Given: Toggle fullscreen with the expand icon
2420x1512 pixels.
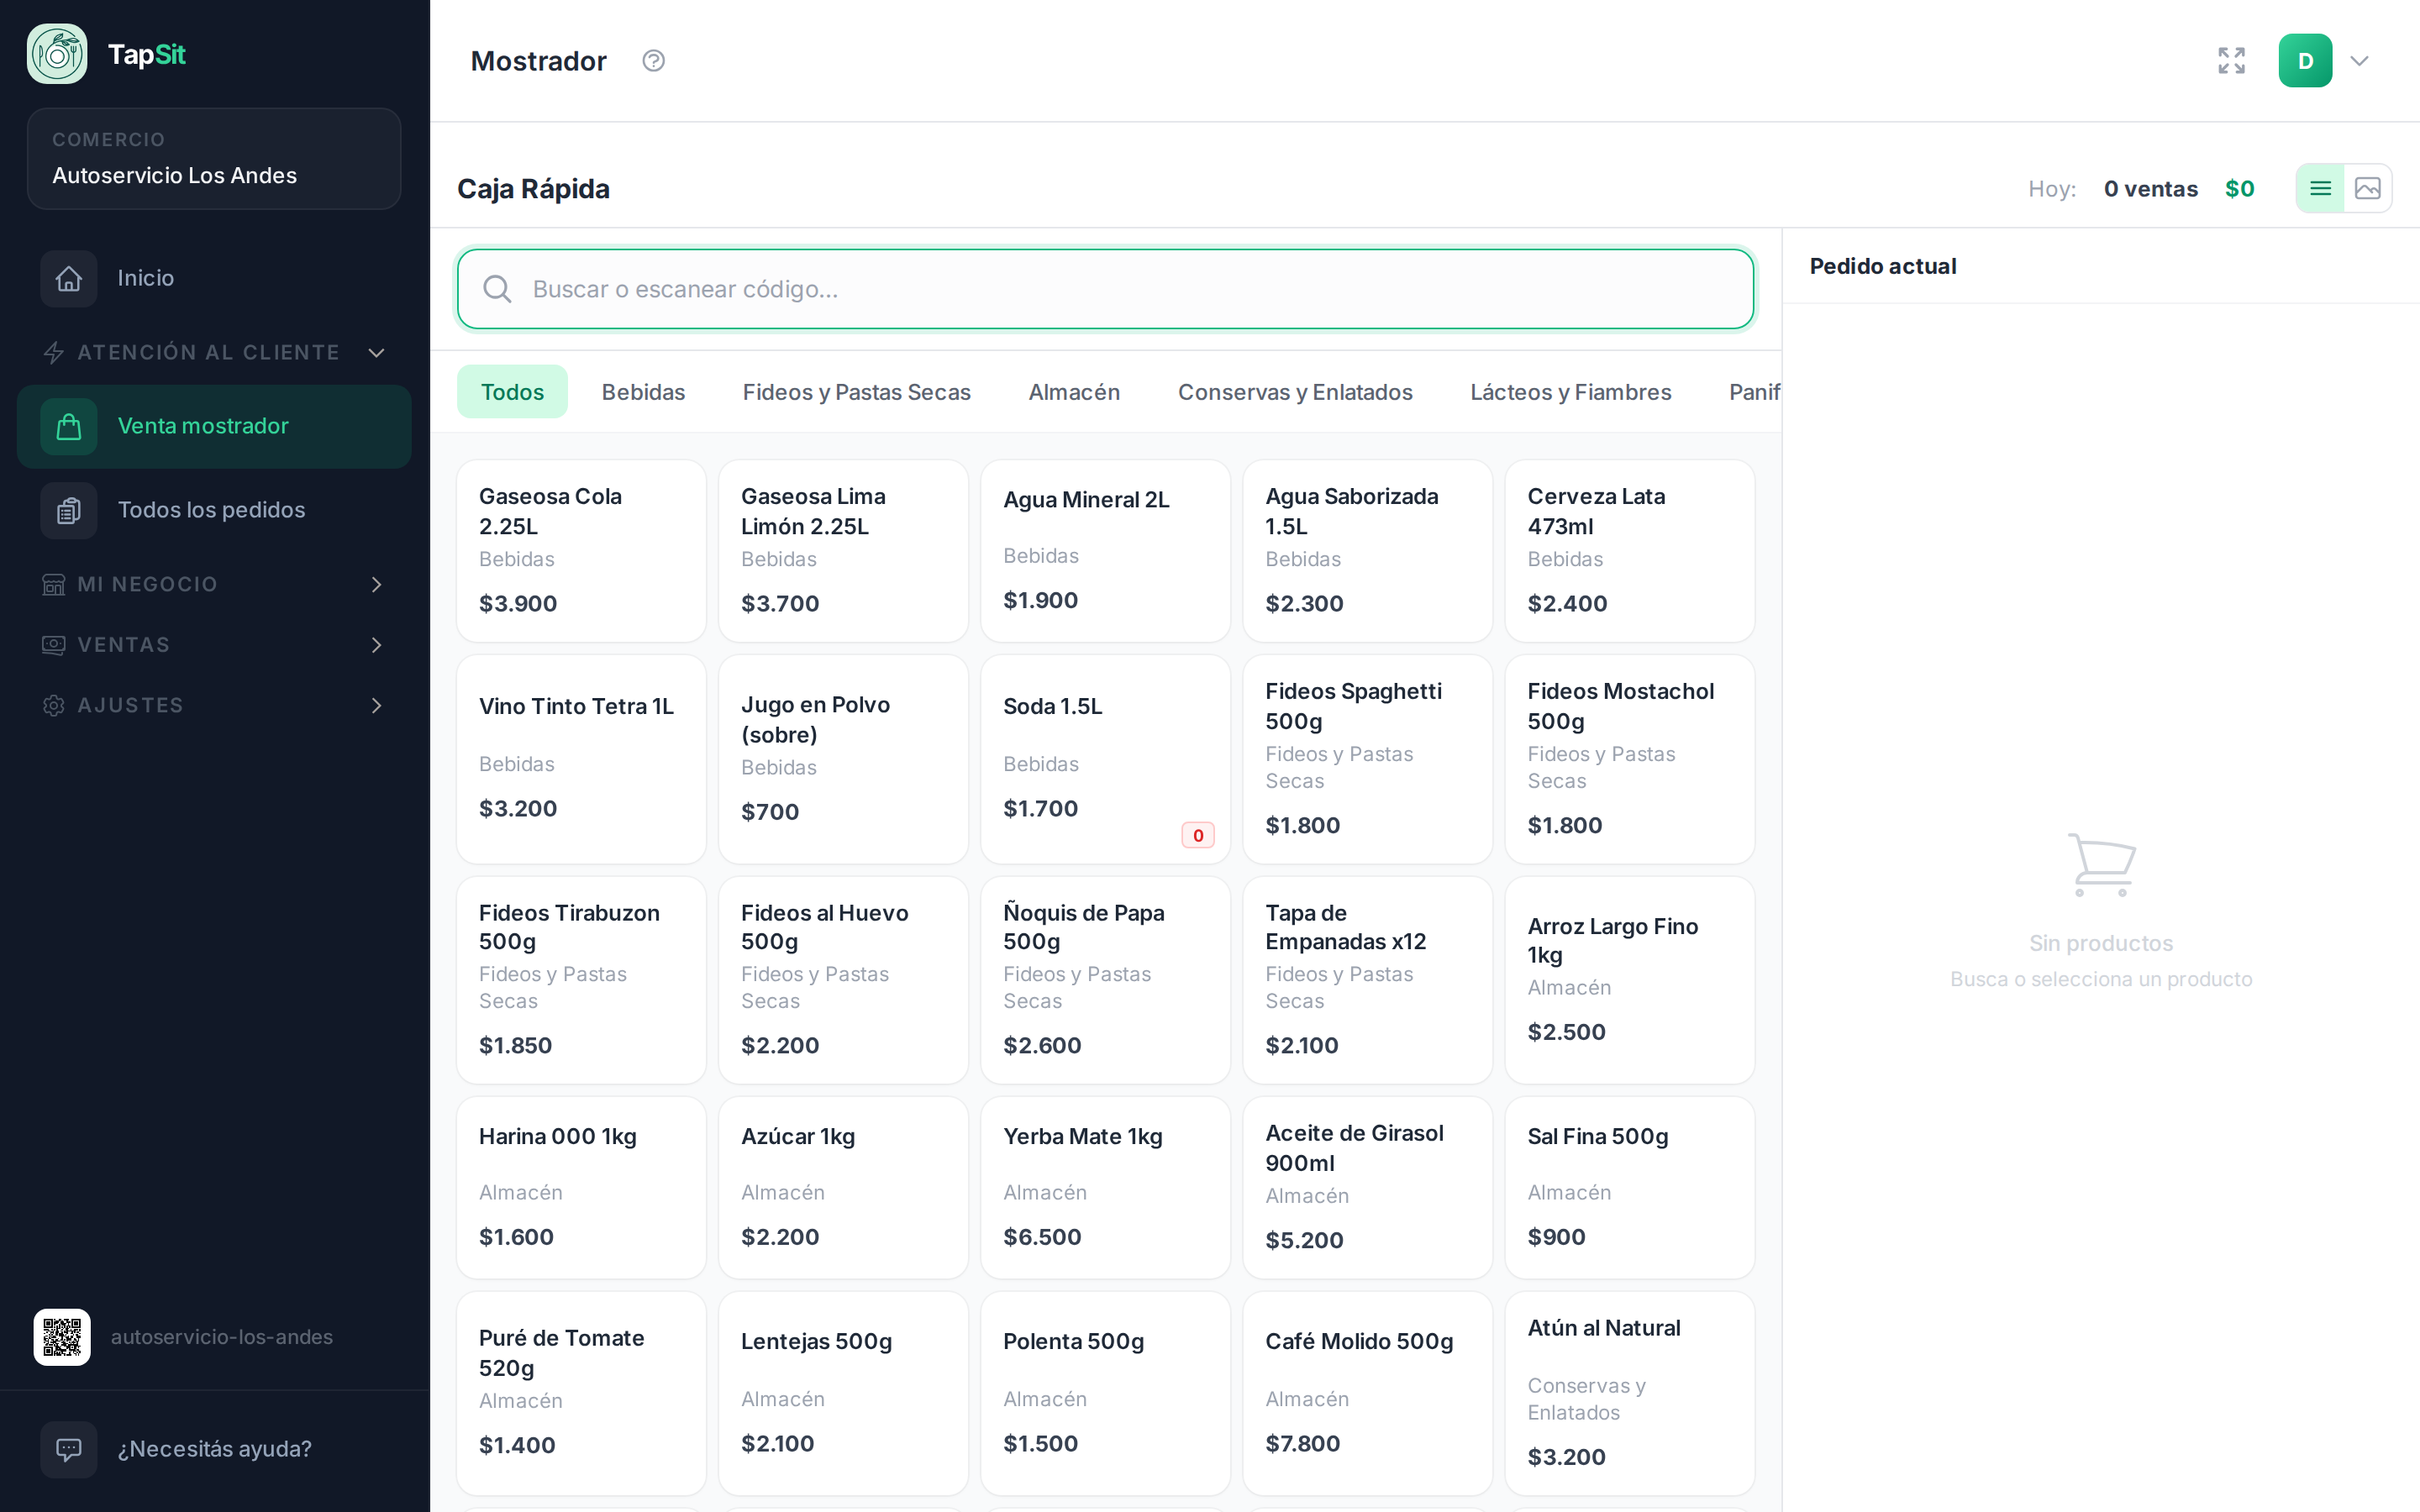Looking at the screenshot, I should (x=2231, y=61).
